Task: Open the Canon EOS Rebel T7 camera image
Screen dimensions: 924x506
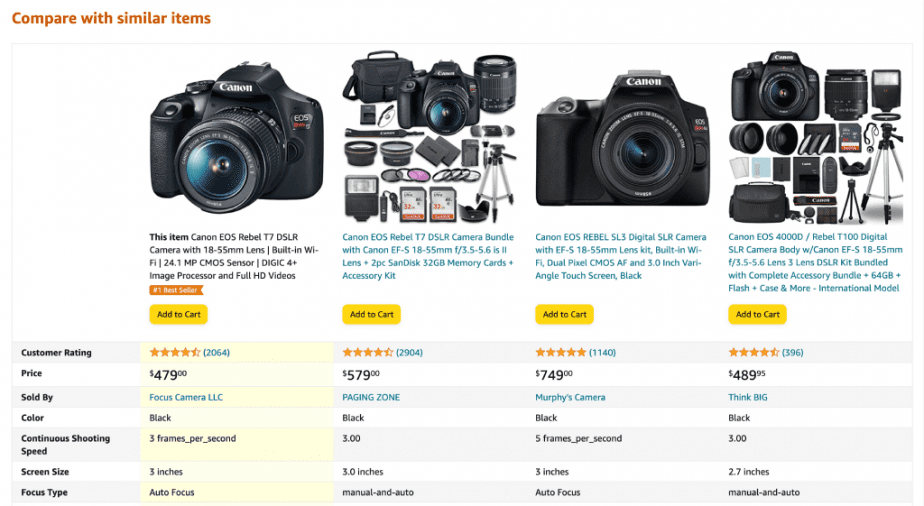Action: click(236, 138)
